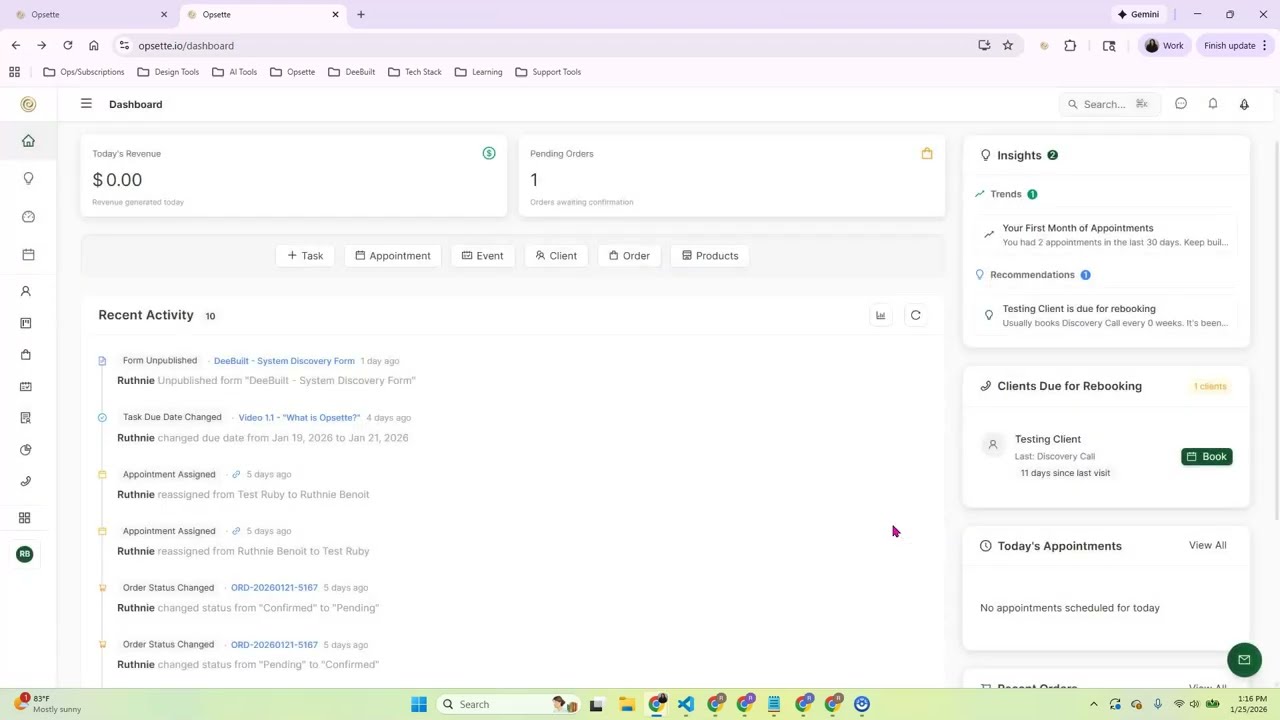Open the chat bubble icon in the header

coord(1181,104)
